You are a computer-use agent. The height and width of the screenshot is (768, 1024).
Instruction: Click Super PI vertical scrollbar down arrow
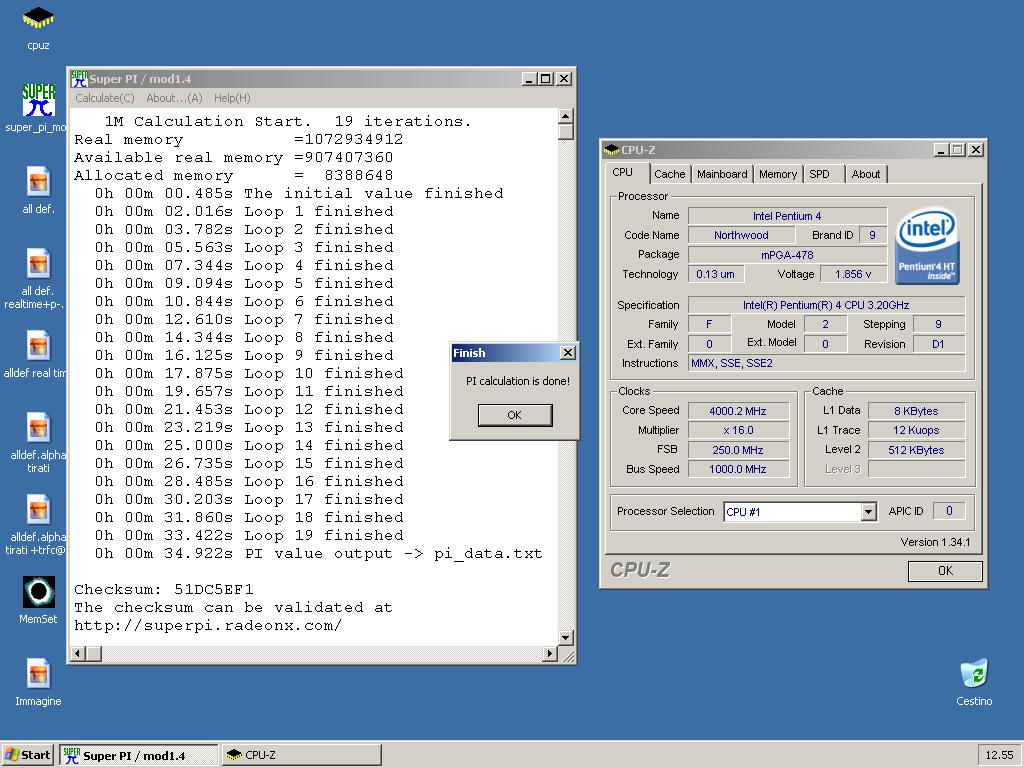tap(566, 637)
